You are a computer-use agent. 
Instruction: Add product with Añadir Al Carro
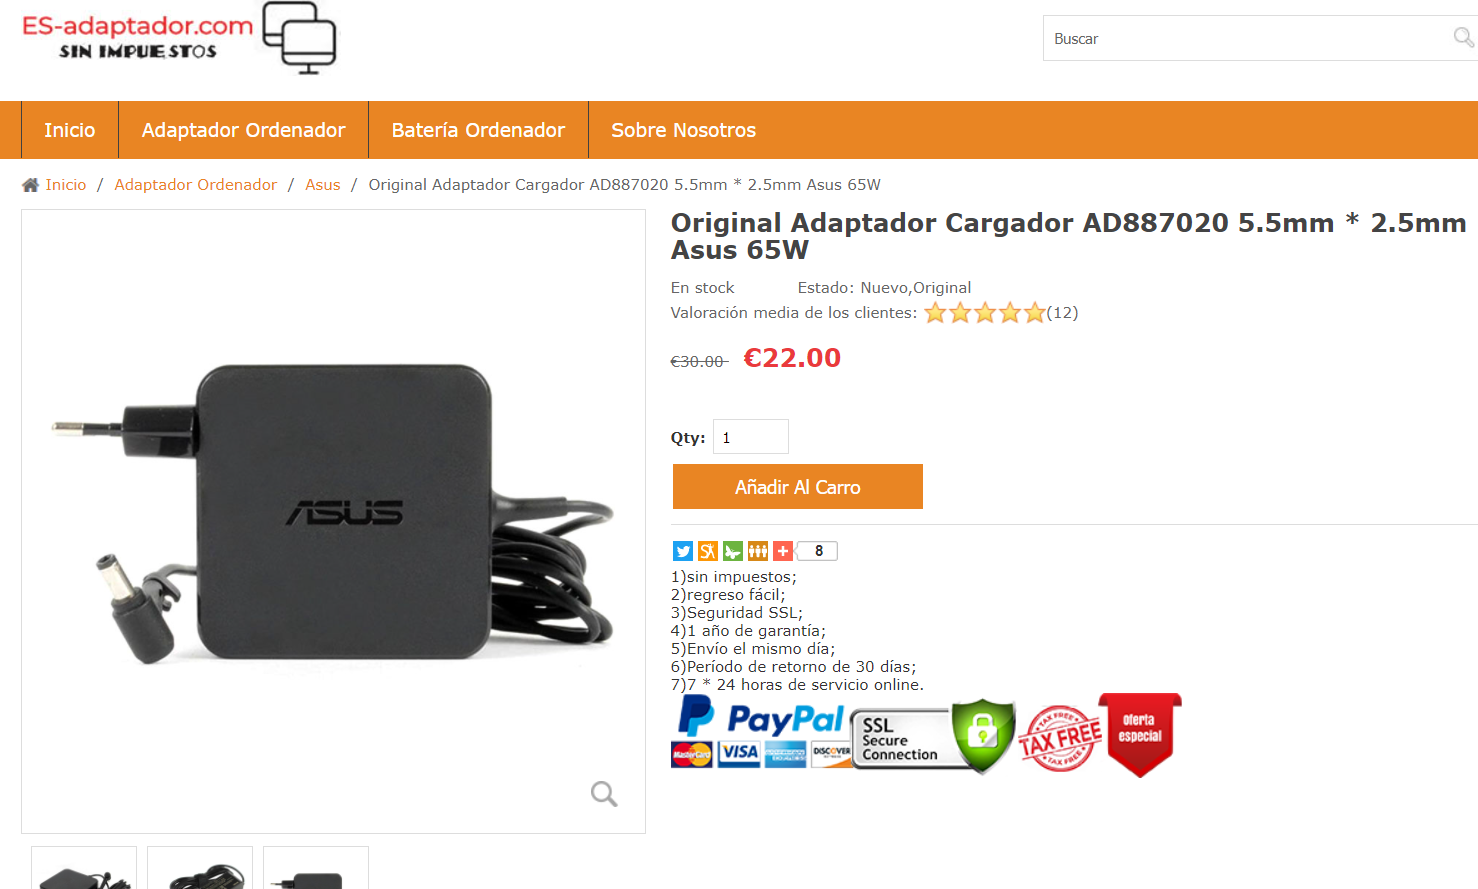pos(798,487)
